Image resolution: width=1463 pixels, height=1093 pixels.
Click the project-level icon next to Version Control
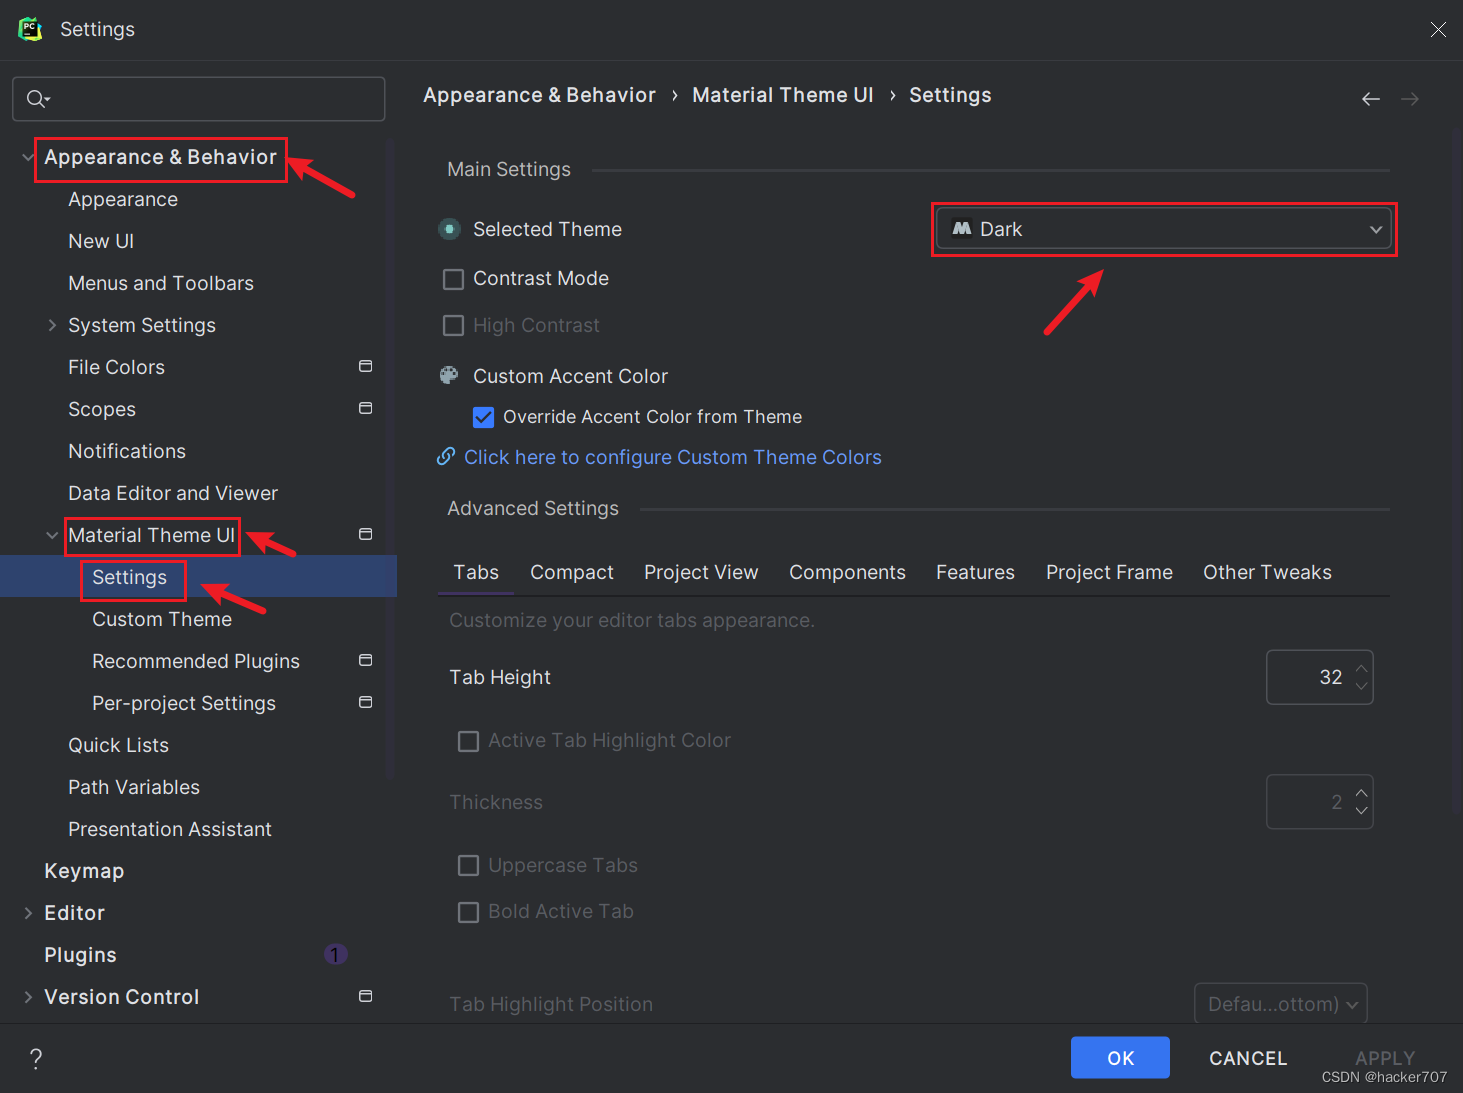click(x=366, y=997)
